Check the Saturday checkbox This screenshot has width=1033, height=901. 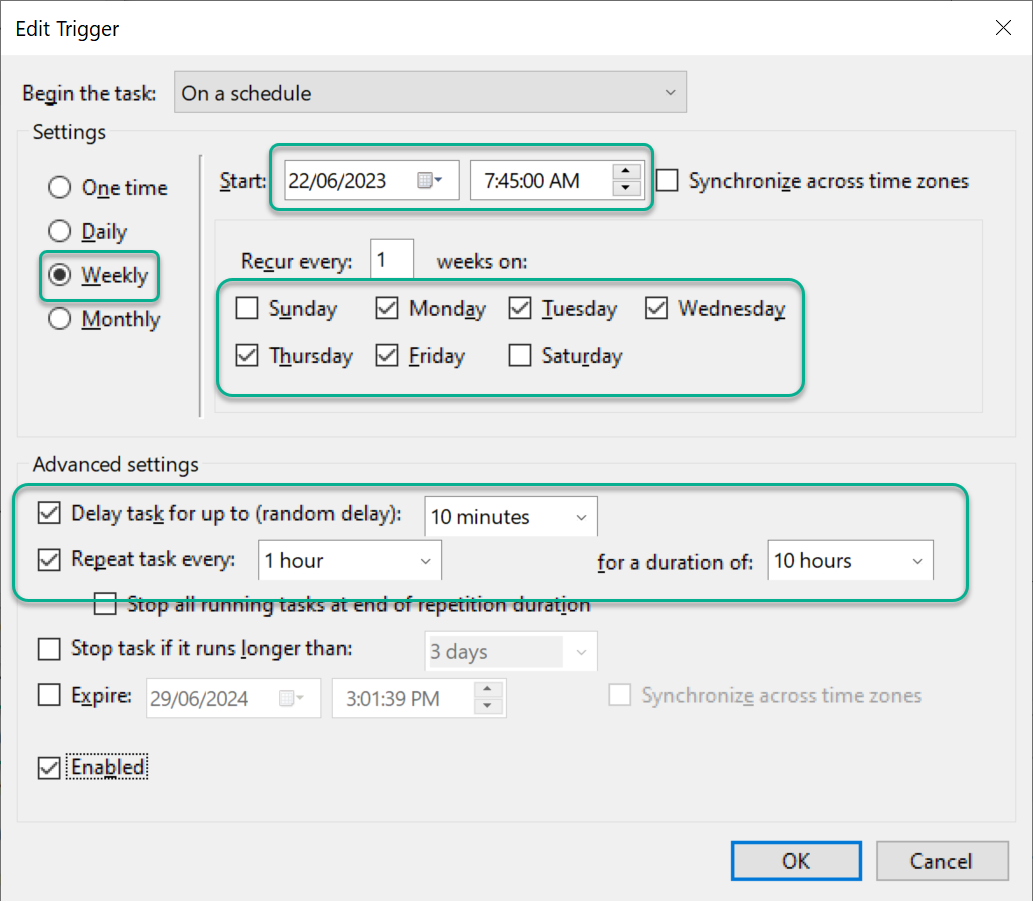[x=519, y=355]
